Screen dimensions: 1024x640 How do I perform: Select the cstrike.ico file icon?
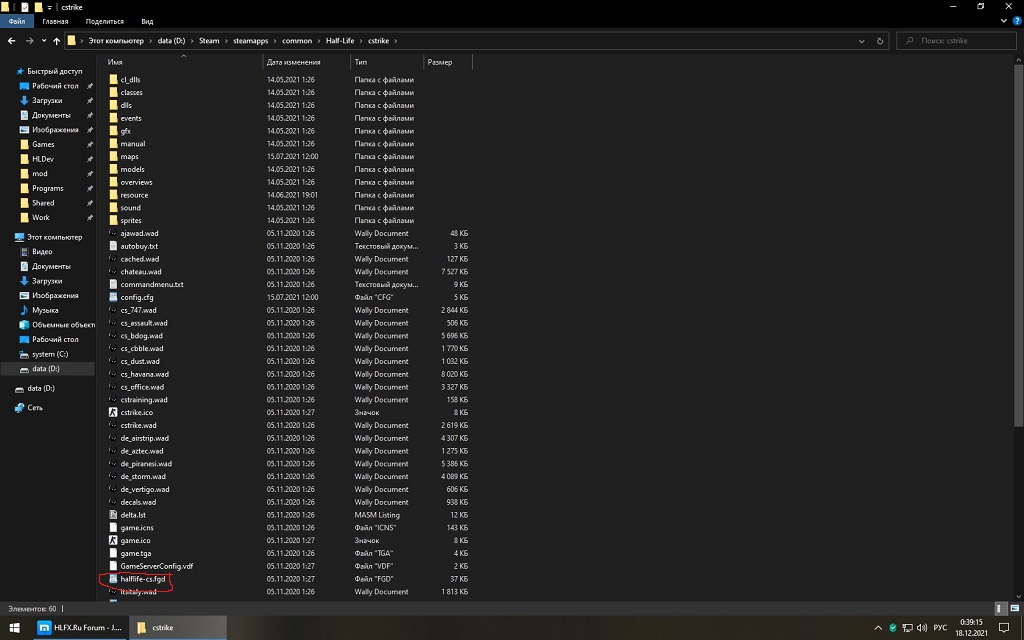(x=113, y=412)
